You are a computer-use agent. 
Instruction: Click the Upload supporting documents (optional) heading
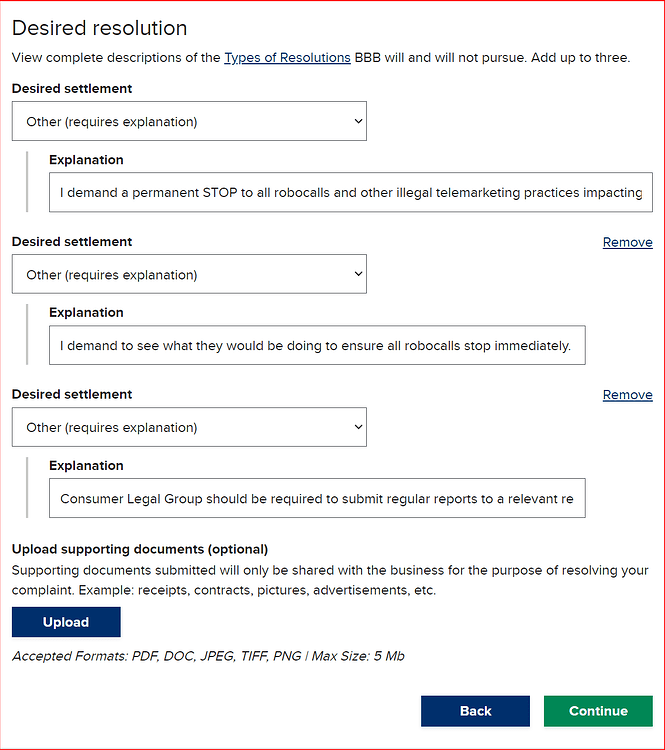(x=140, y=549)
